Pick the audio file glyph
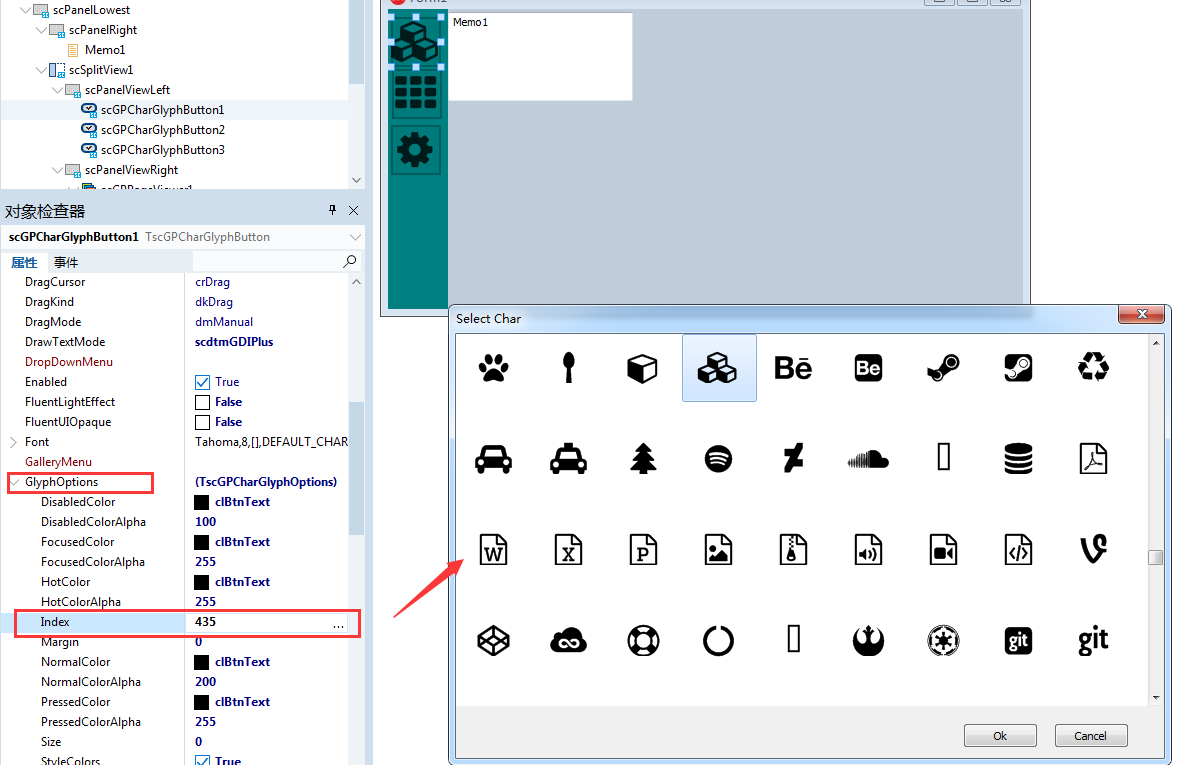The width and height of the screenshot is (1193, 765). [x=868, y=550]
